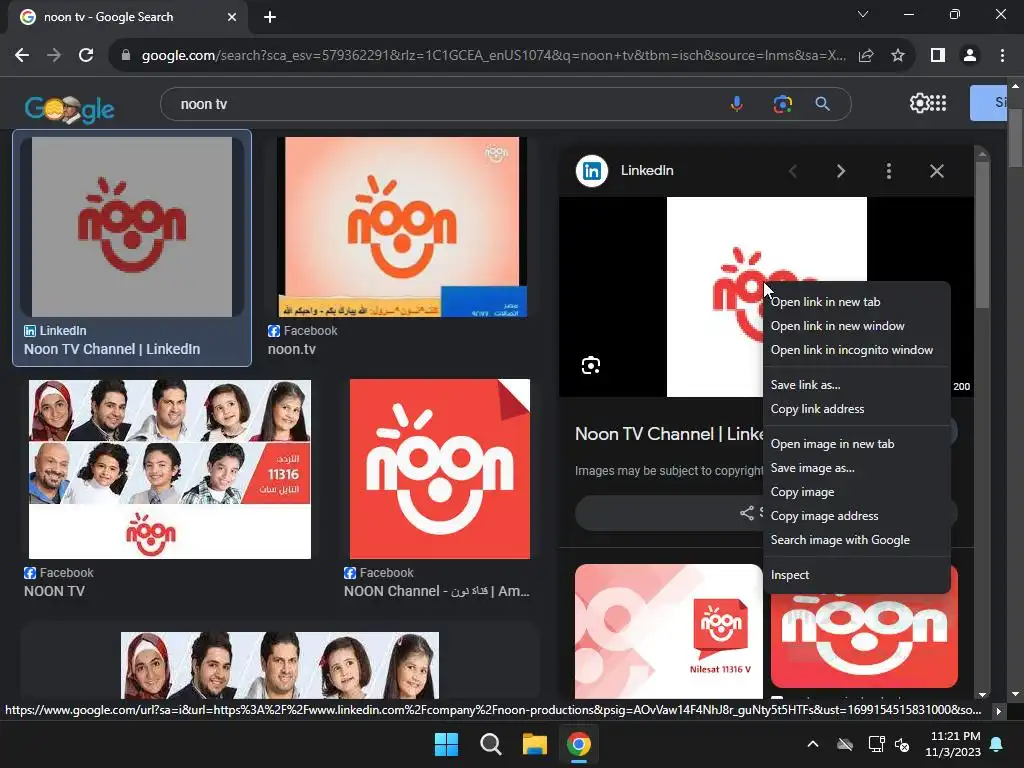This screenshot has height=768, width=1024.
Task: Open the NOON TV cast collage thumbnail
Action: click(170, 469)
